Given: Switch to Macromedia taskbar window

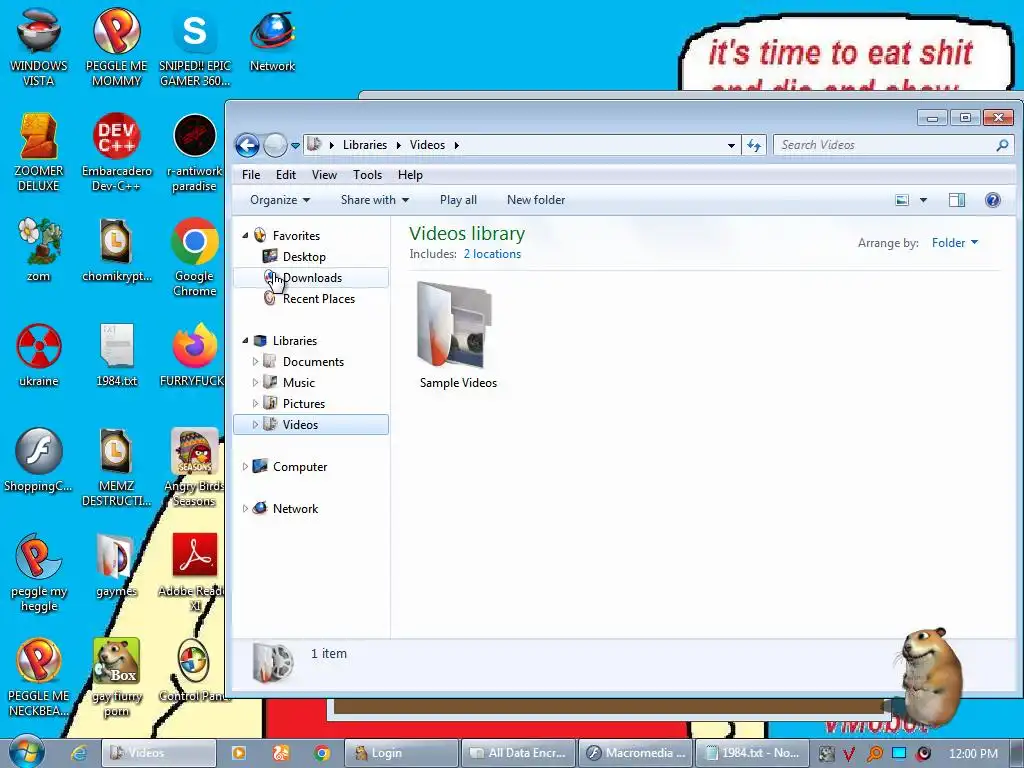Looking at the screenshot, I should 635,753.
